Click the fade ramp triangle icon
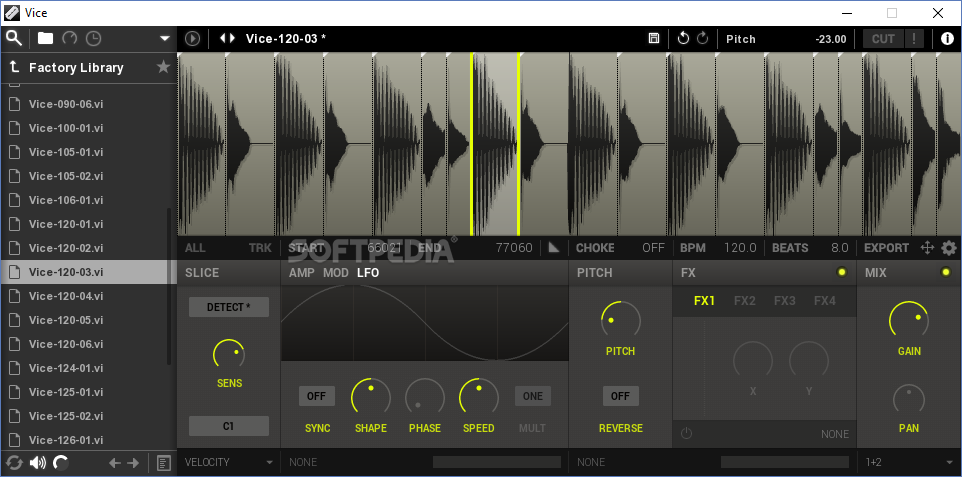The image size is (962, 477). click(x=553, y=247)
